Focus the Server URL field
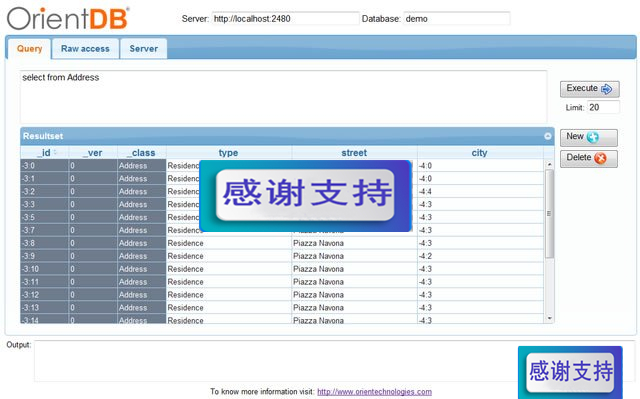The height and width of the screenshot is (399, 640). [x=285, y=19]
